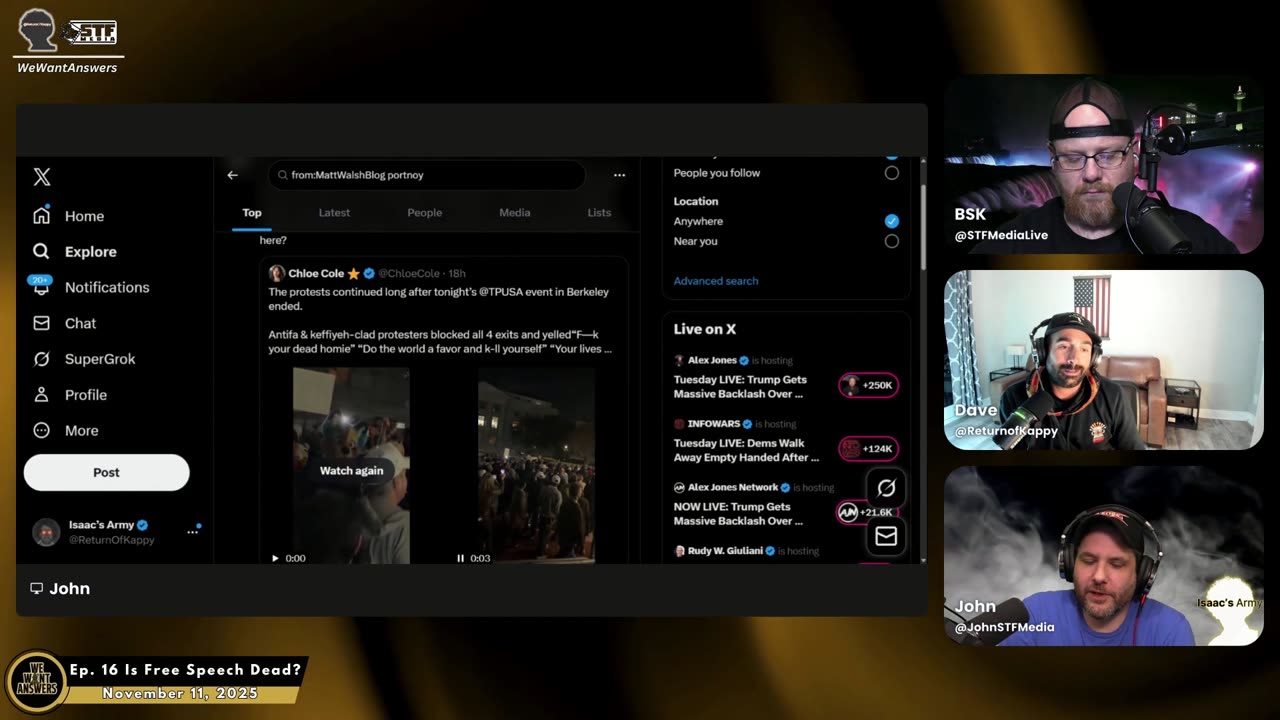Click the @ChloeCole handle link
The width and height of the screenshot is (1280, 720).
[x=408, y=273]
